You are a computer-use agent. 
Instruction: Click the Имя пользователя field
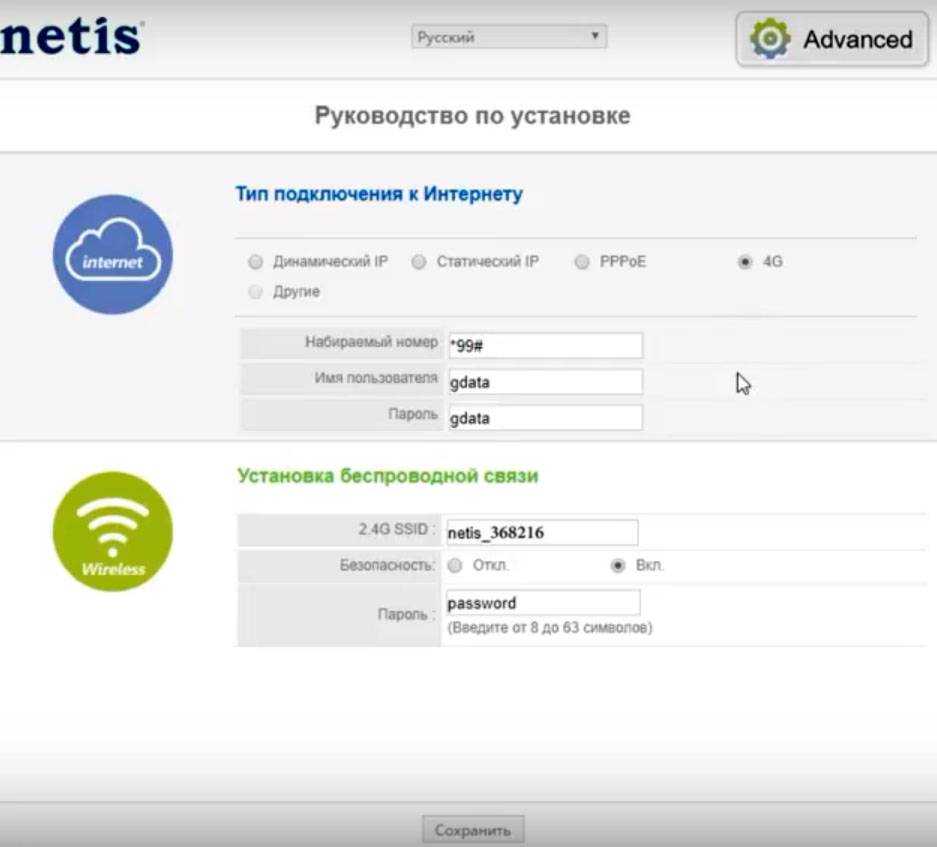click(544, 382)
